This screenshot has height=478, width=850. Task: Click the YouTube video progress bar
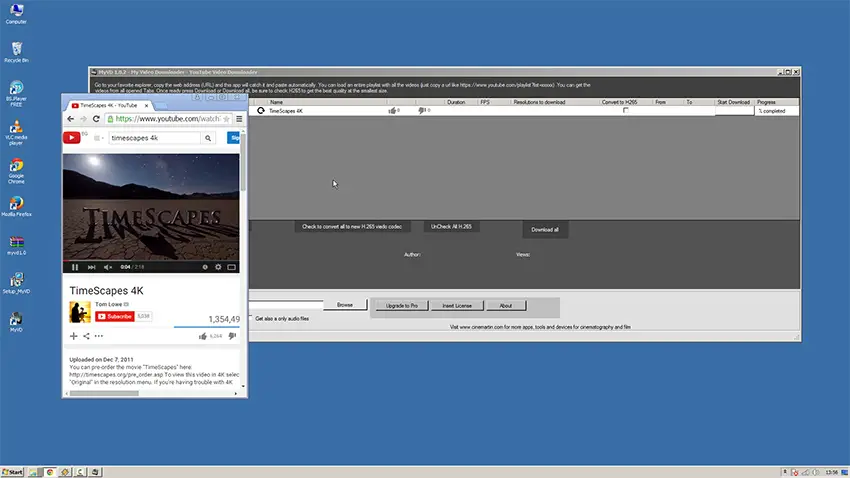151,261
